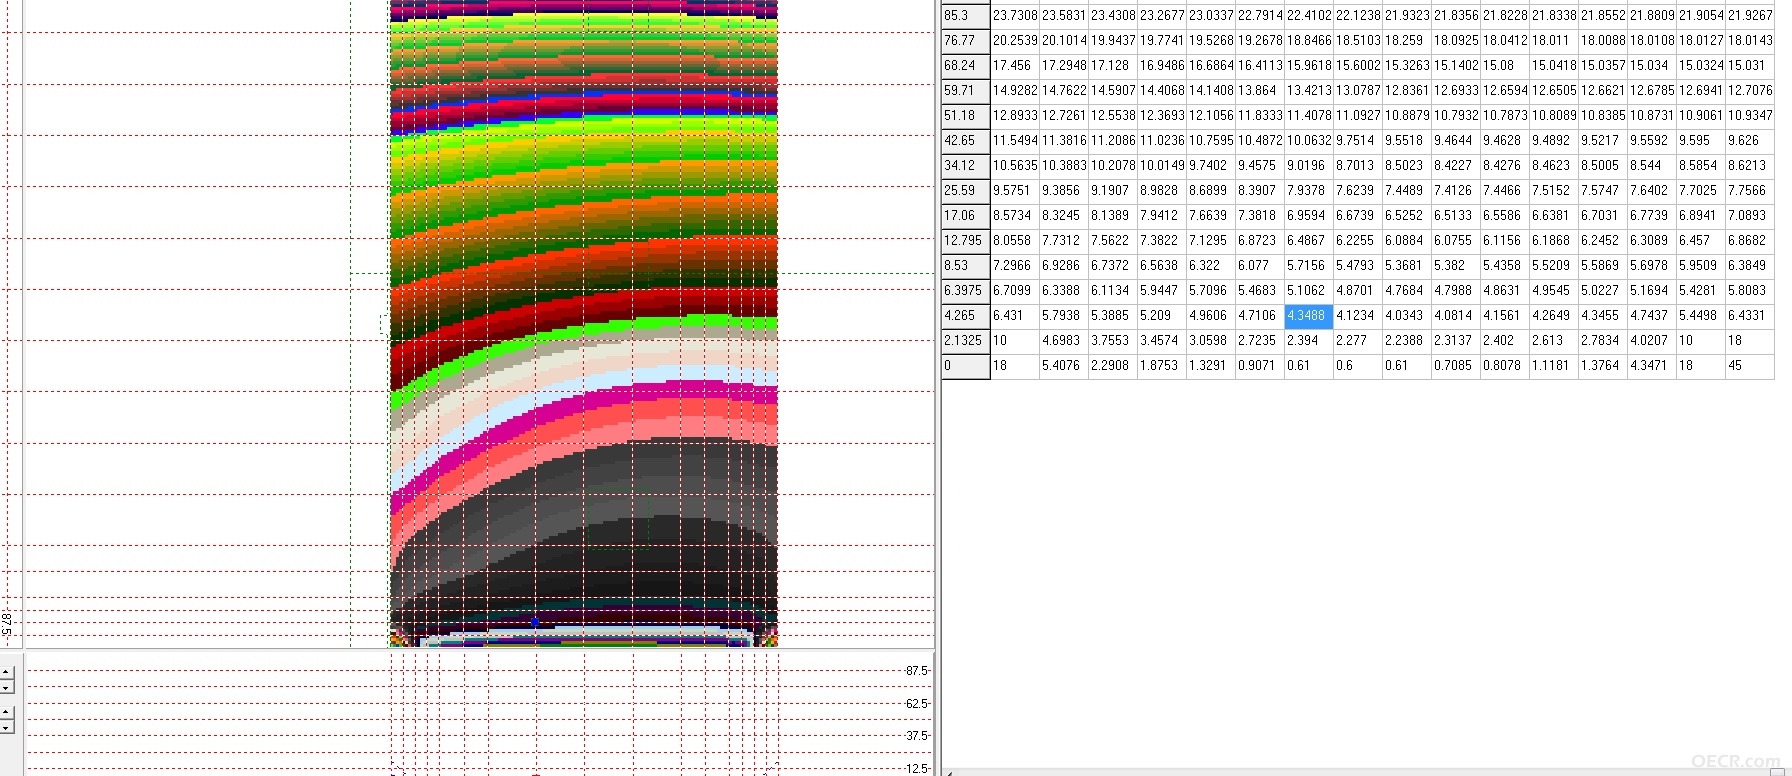Click the cell with value 6.8682
The image size is (1792, 776).
click(1750, 241)
